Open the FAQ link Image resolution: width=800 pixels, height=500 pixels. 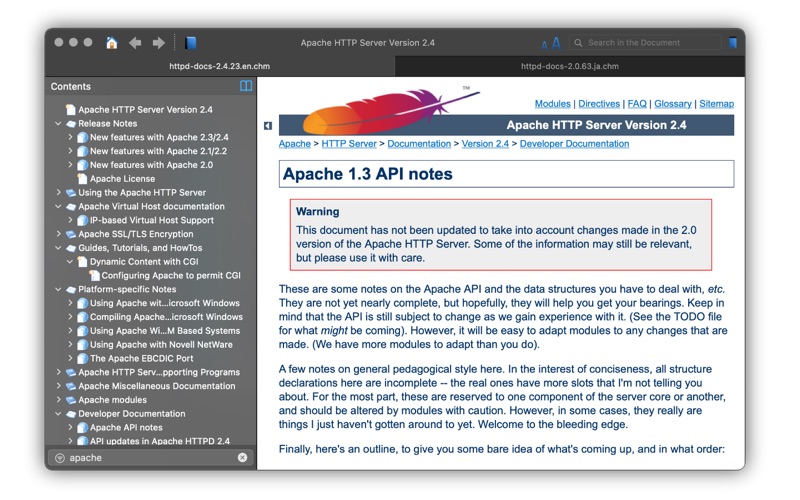pyautogui.click(x=637, y=104)
